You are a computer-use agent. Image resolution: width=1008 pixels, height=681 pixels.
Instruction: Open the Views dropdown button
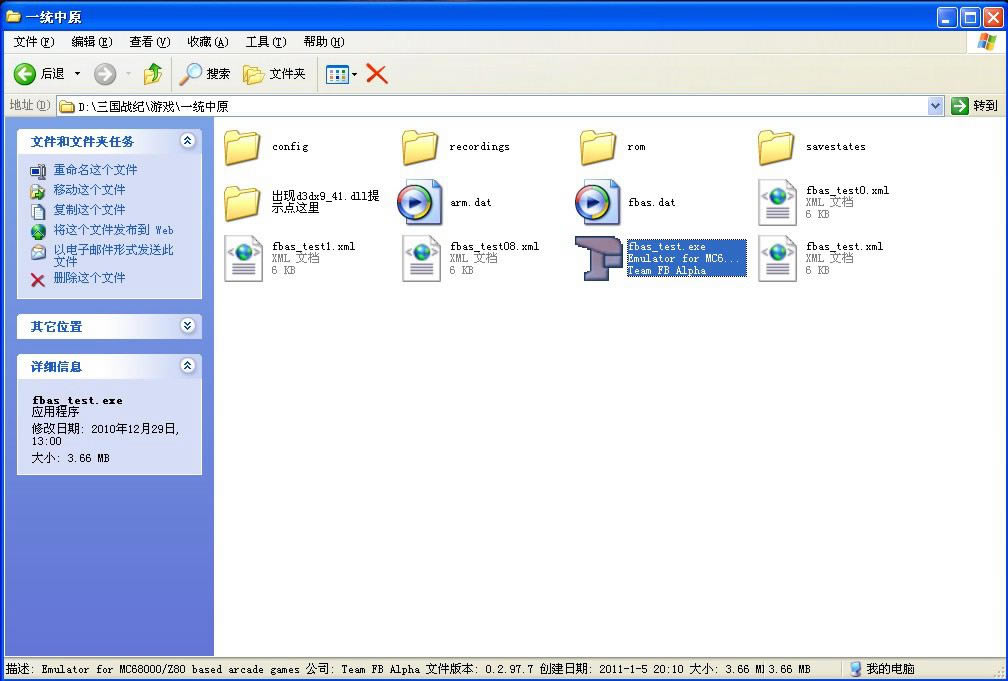pyautogui.click(x=341, y=74)
